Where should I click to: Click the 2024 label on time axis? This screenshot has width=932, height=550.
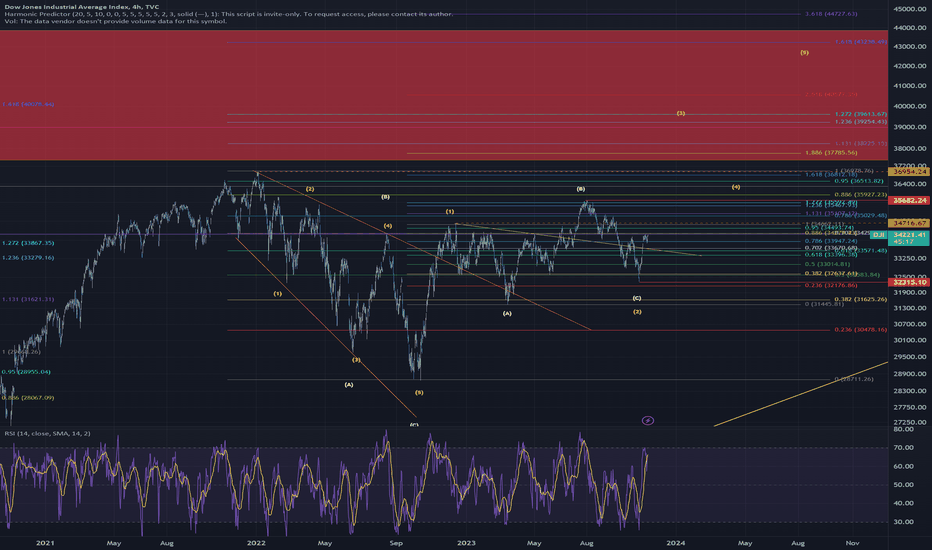point(676,543)
